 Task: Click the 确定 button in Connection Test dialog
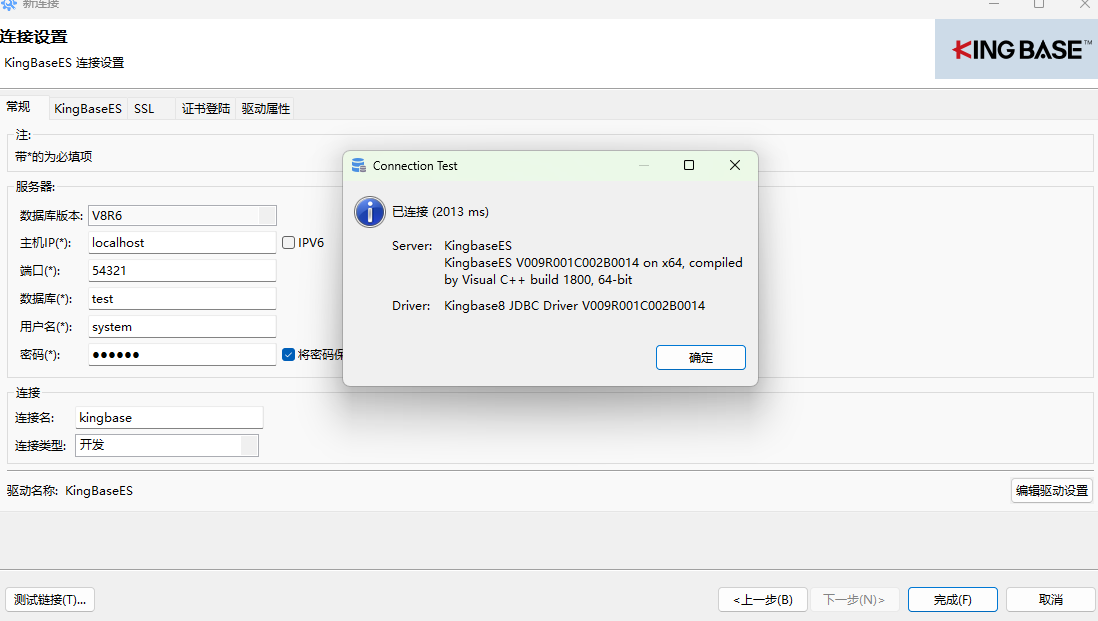(x=700, y=357)
